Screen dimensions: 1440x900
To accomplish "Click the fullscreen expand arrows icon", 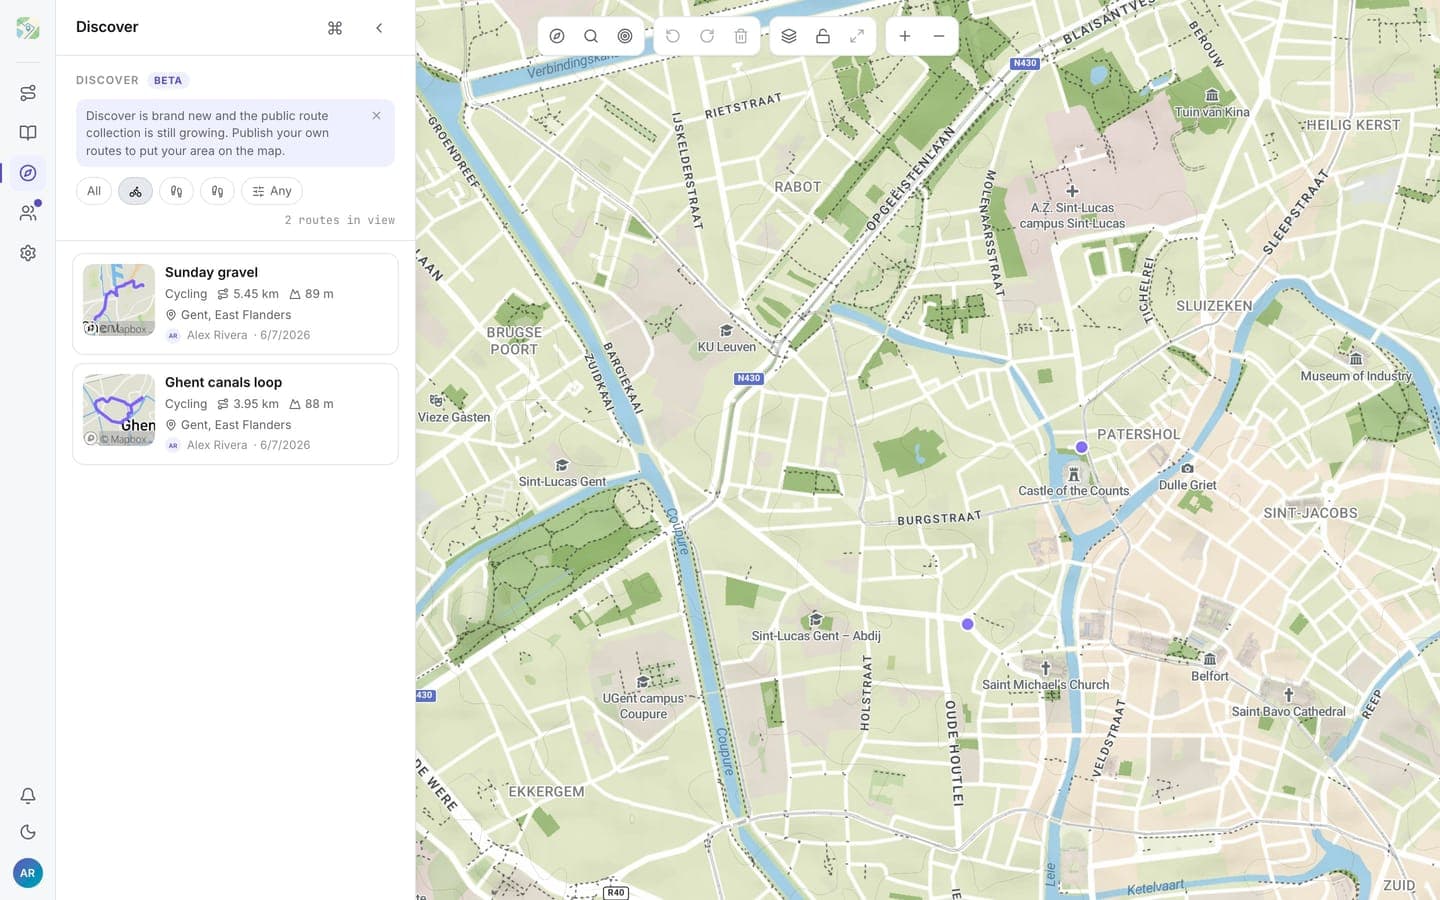I will click(x=857, y=36).
